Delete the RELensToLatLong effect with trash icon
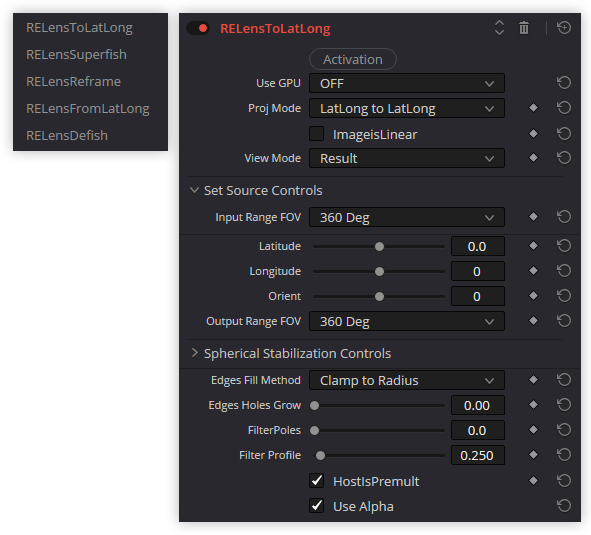 tap(524, 28)
